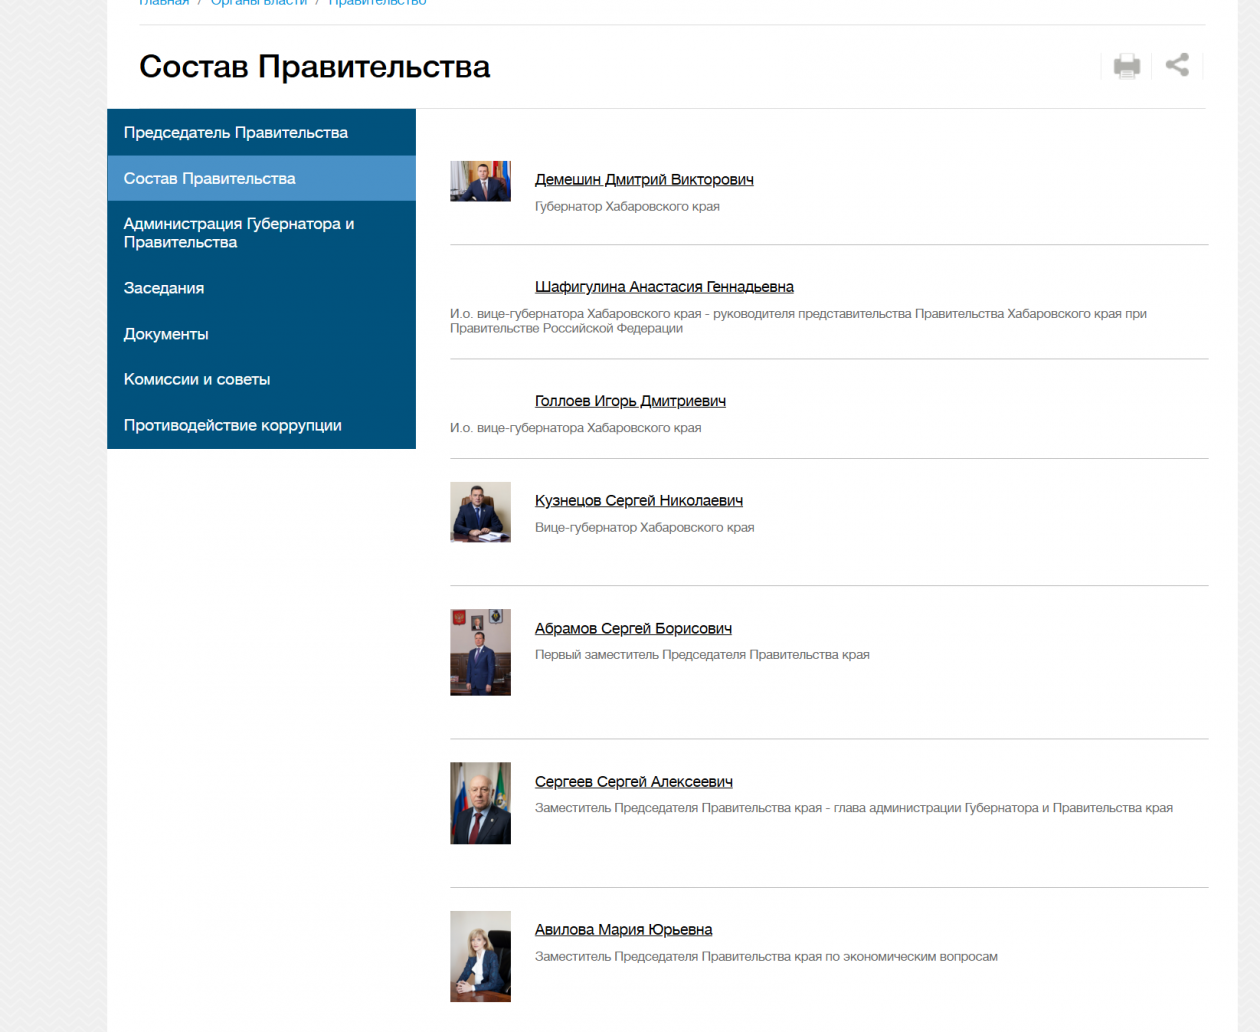Screen dimensions: 1260x1032
Task: Click the printer icon to print page
Action: coord(1127,66)
